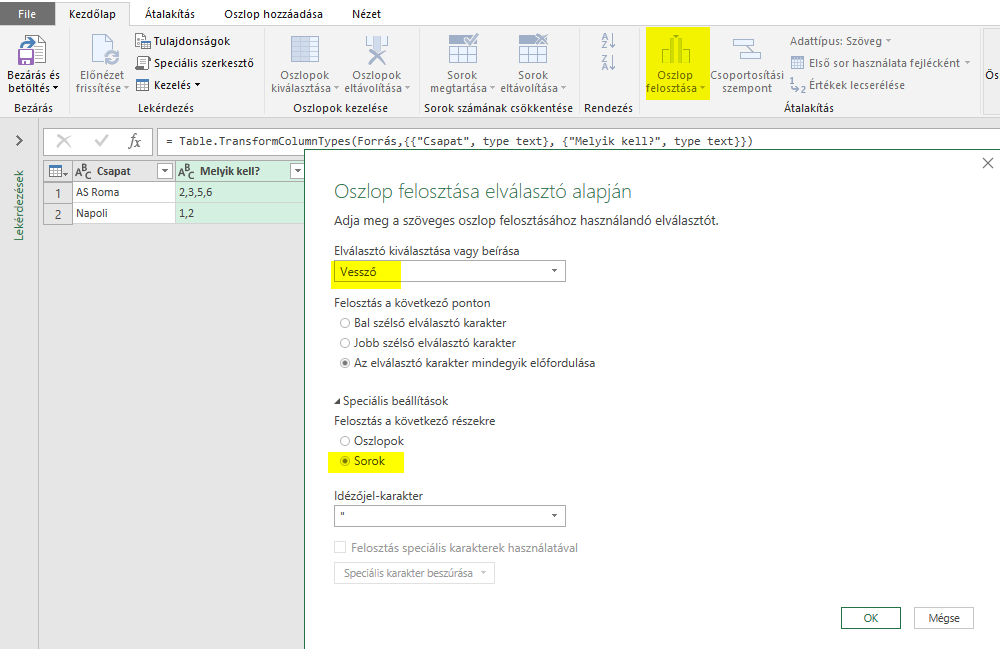The height and width of the screenshot is (649, 1000).
Task: Click Melyik kell? column type icon
Action: click(x=186, y=171)
